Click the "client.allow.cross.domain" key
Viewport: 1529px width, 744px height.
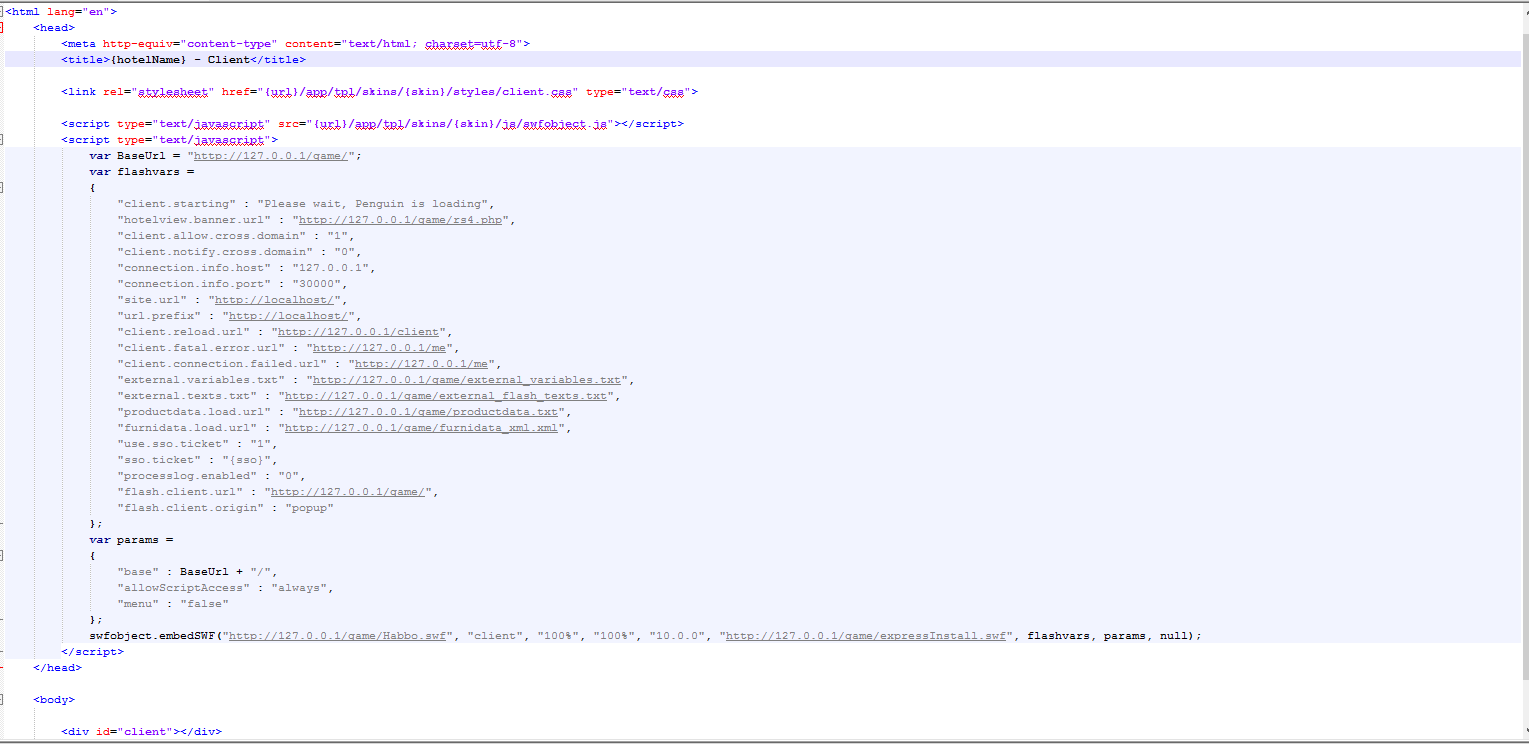(211, 236)
